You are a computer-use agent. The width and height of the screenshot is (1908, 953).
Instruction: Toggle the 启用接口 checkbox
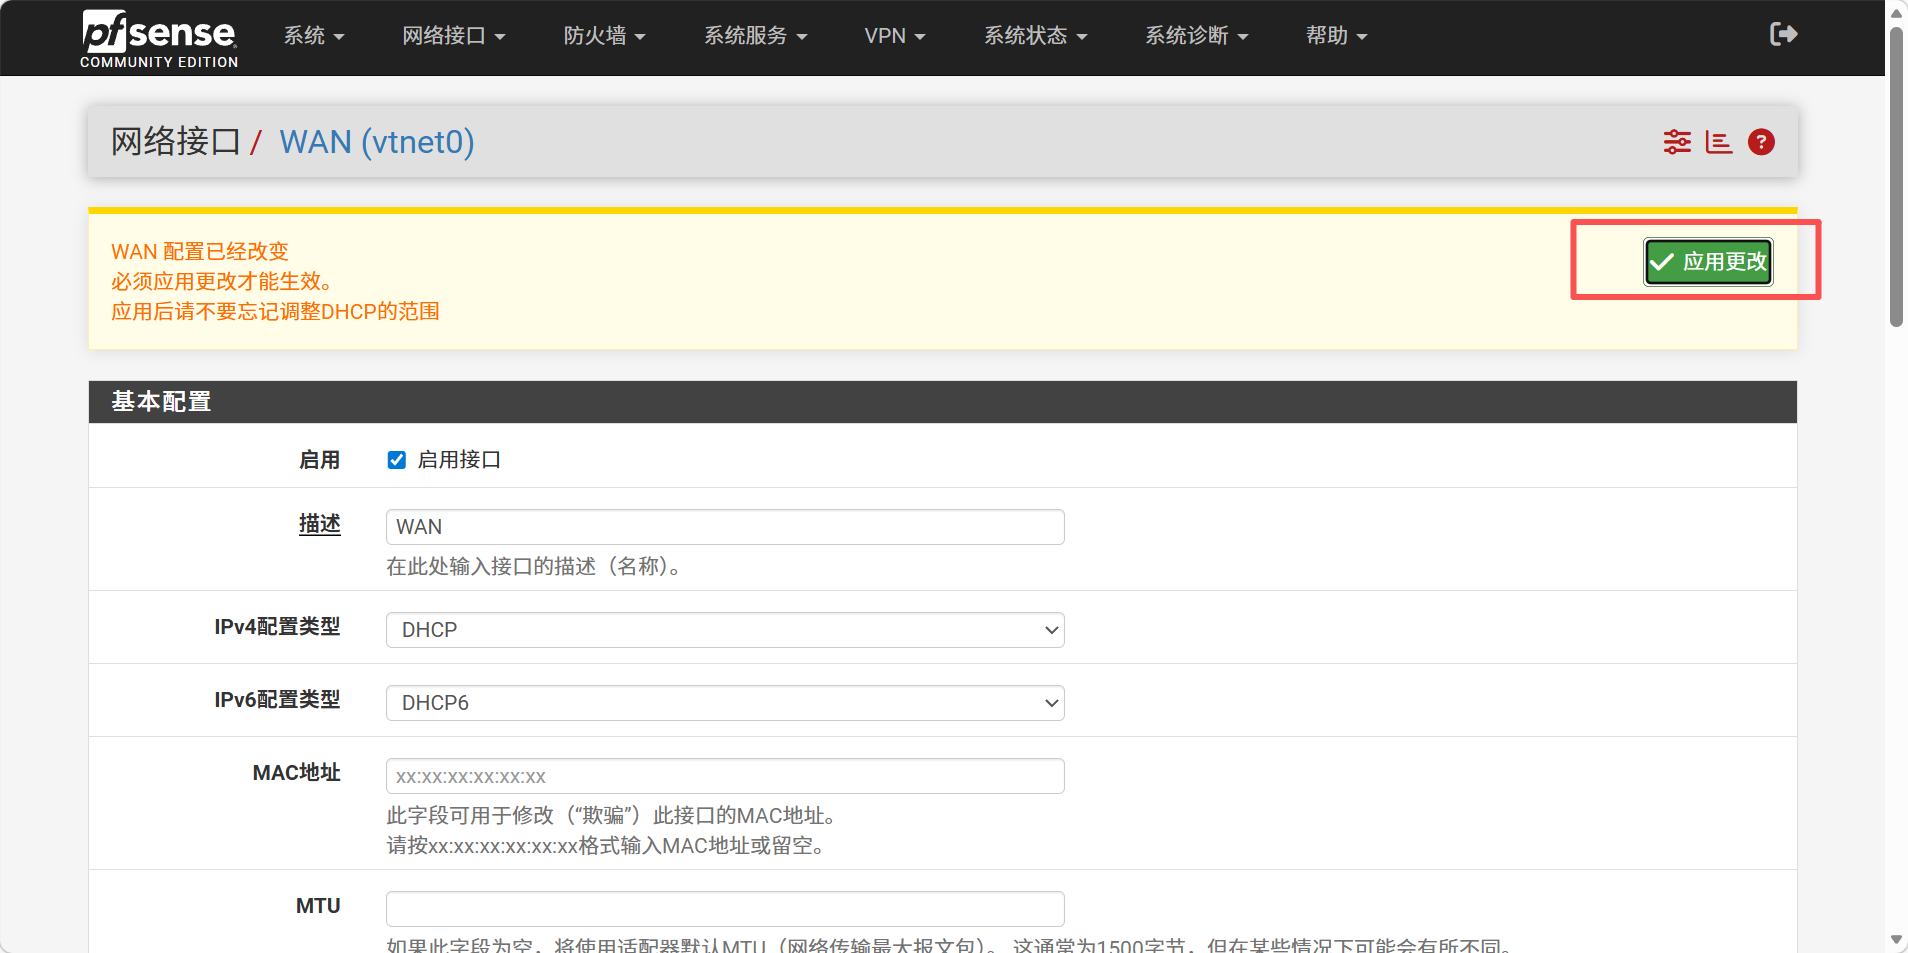[397, 460]
